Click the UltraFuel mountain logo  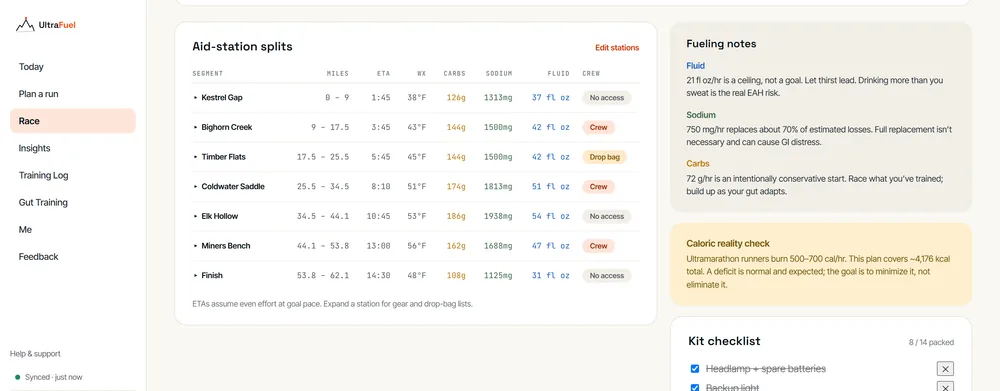point(26,25)
